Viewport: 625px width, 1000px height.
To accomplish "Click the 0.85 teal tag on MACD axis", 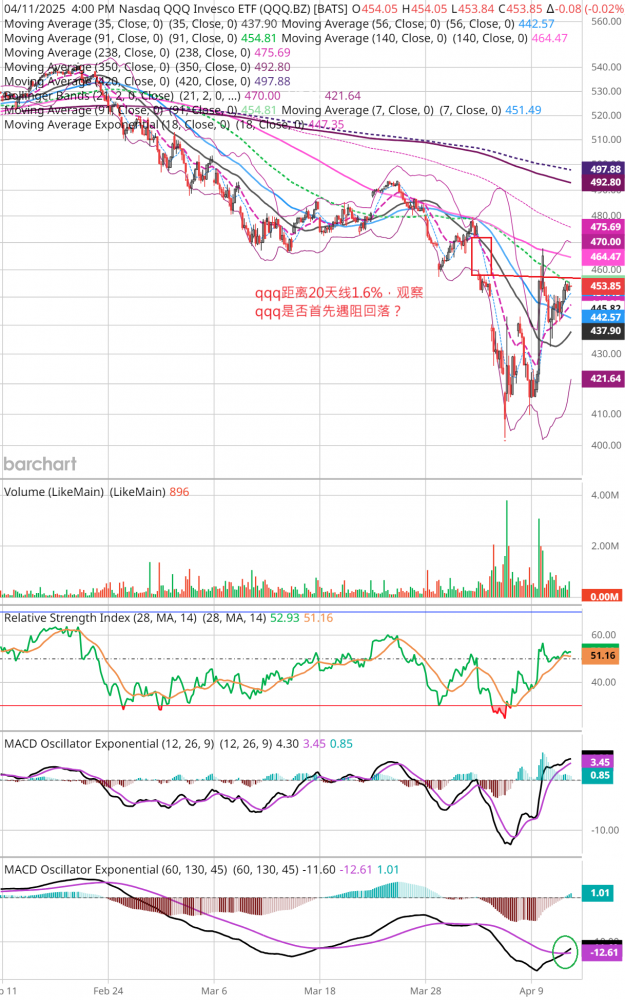I will [x=600, y=775].
